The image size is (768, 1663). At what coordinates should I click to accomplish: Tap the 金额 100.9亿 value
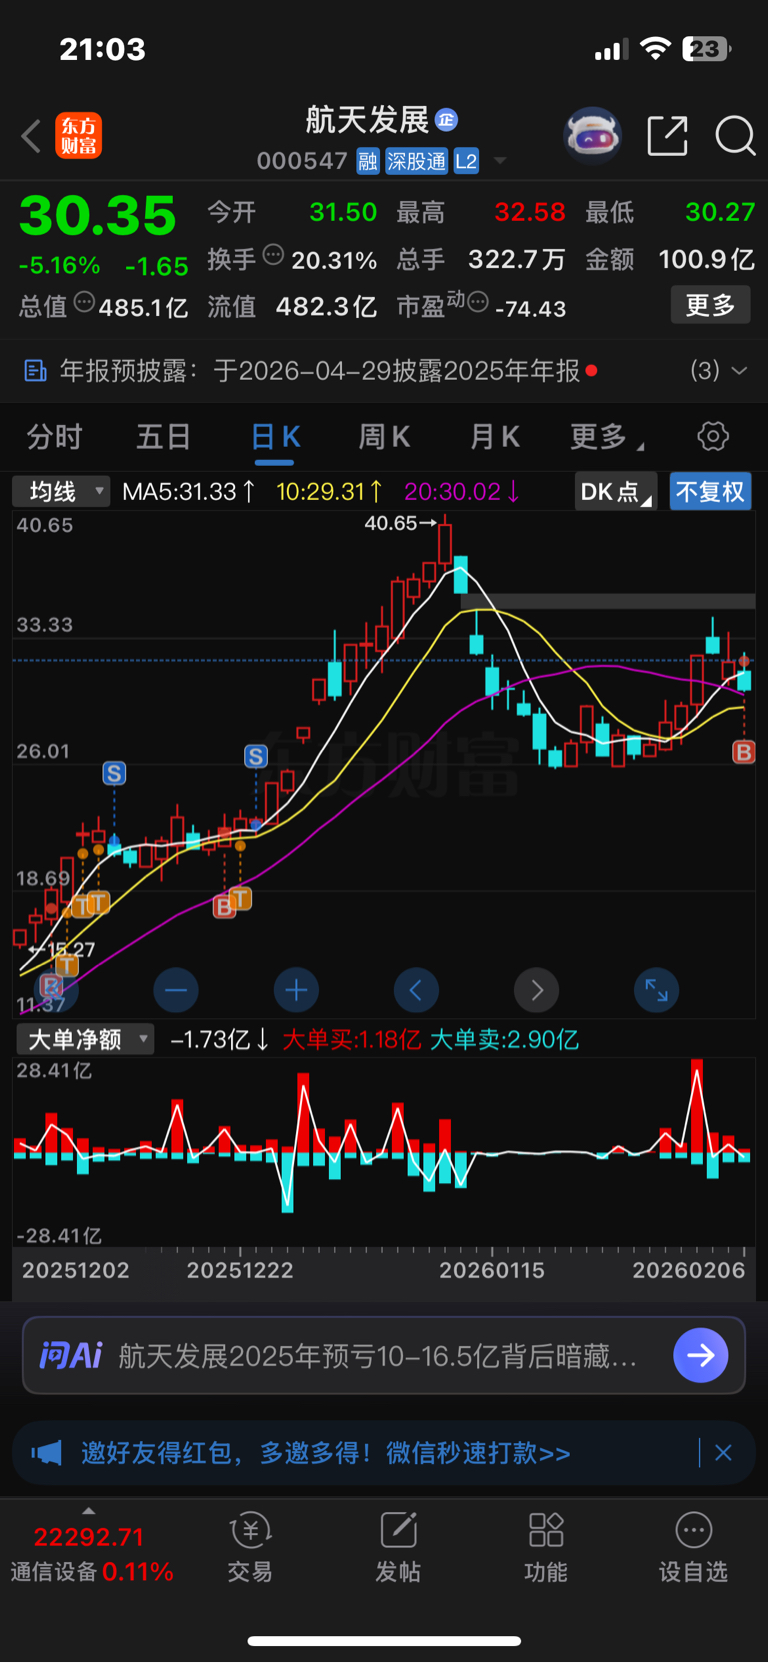[706, 260]
